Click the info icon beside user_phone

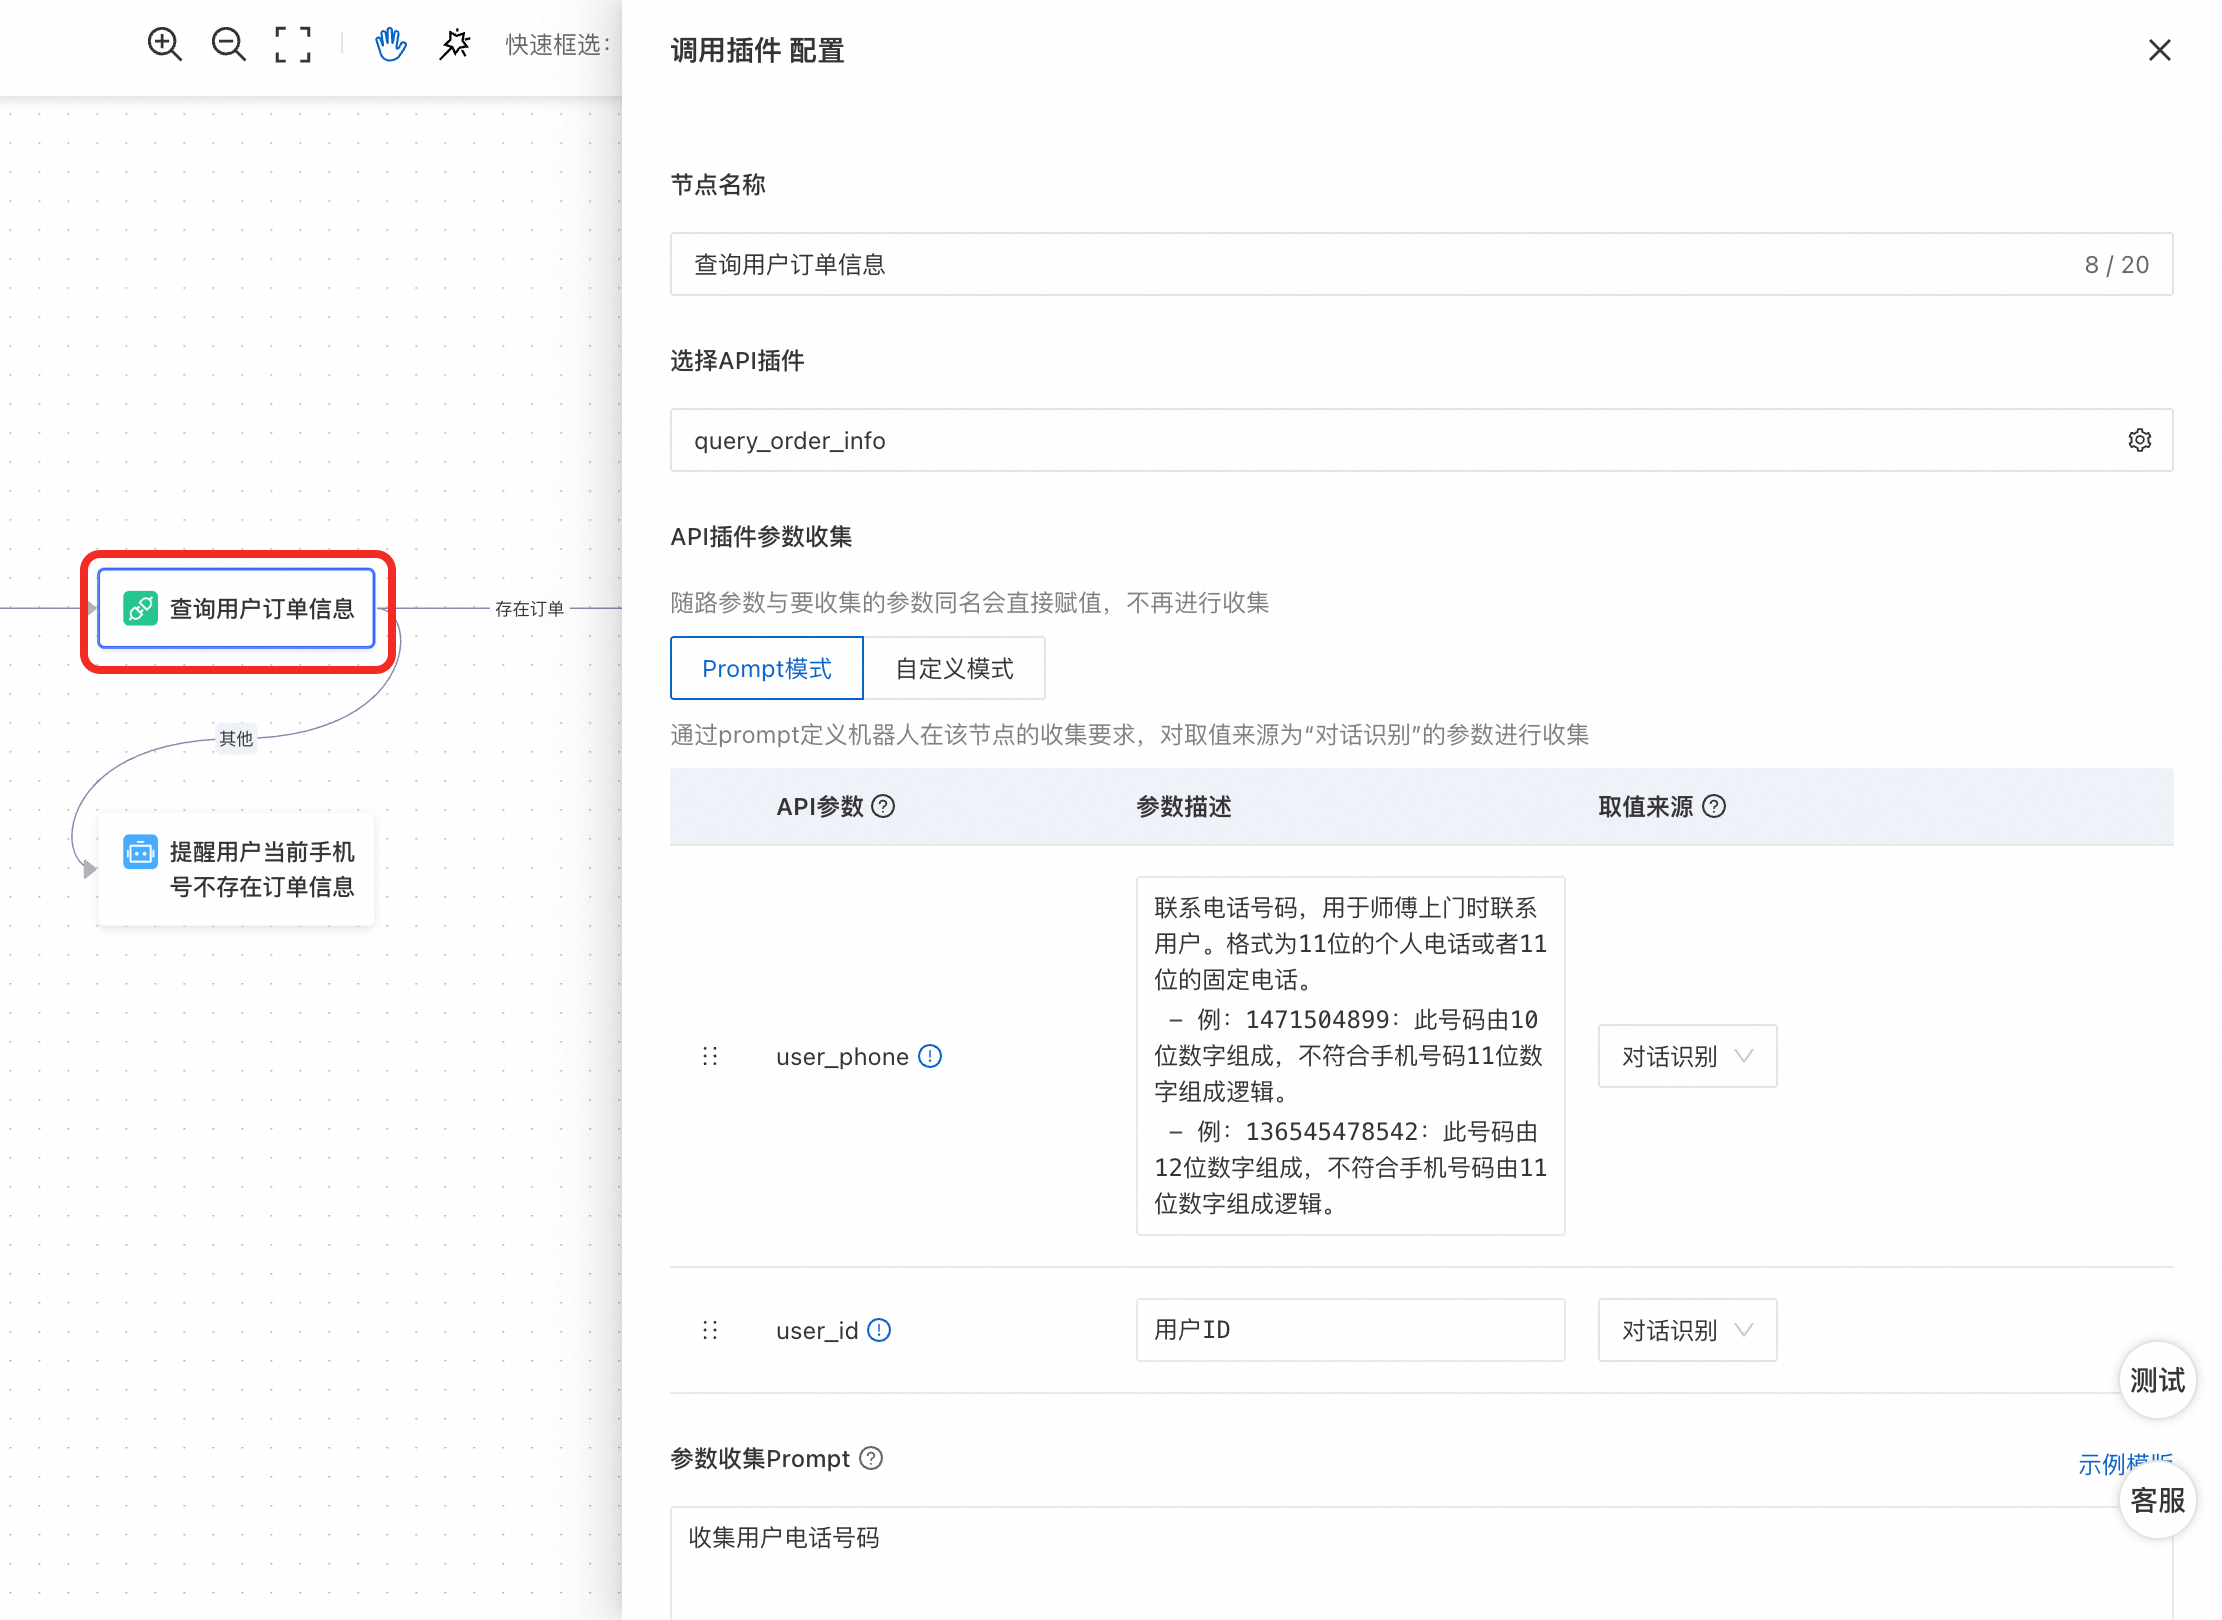click(x=930, y=1056)
